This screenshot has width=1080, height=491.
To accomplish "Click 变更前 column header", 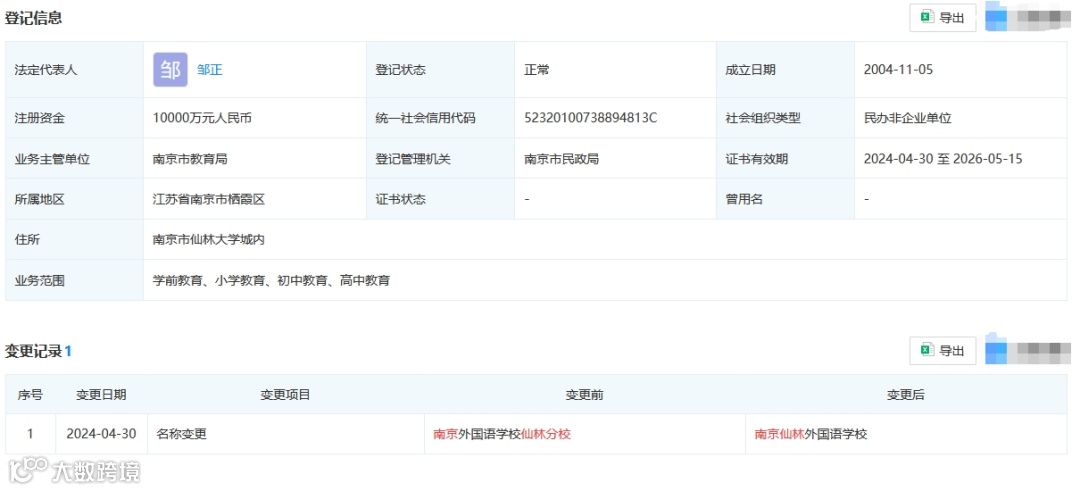I will (x=585, y=395).
